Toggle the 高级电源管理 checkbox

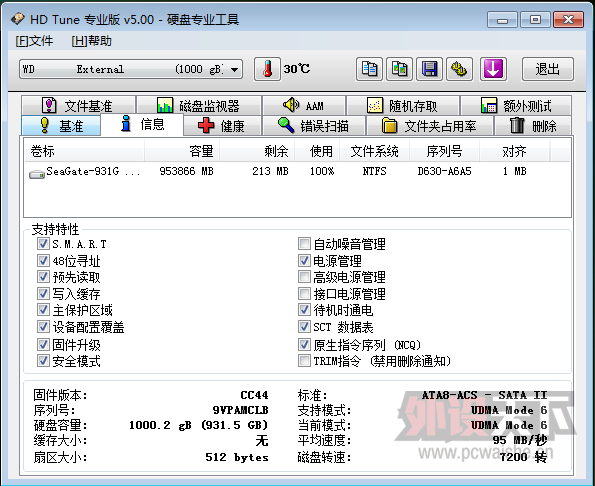click(x=304, y=277)
